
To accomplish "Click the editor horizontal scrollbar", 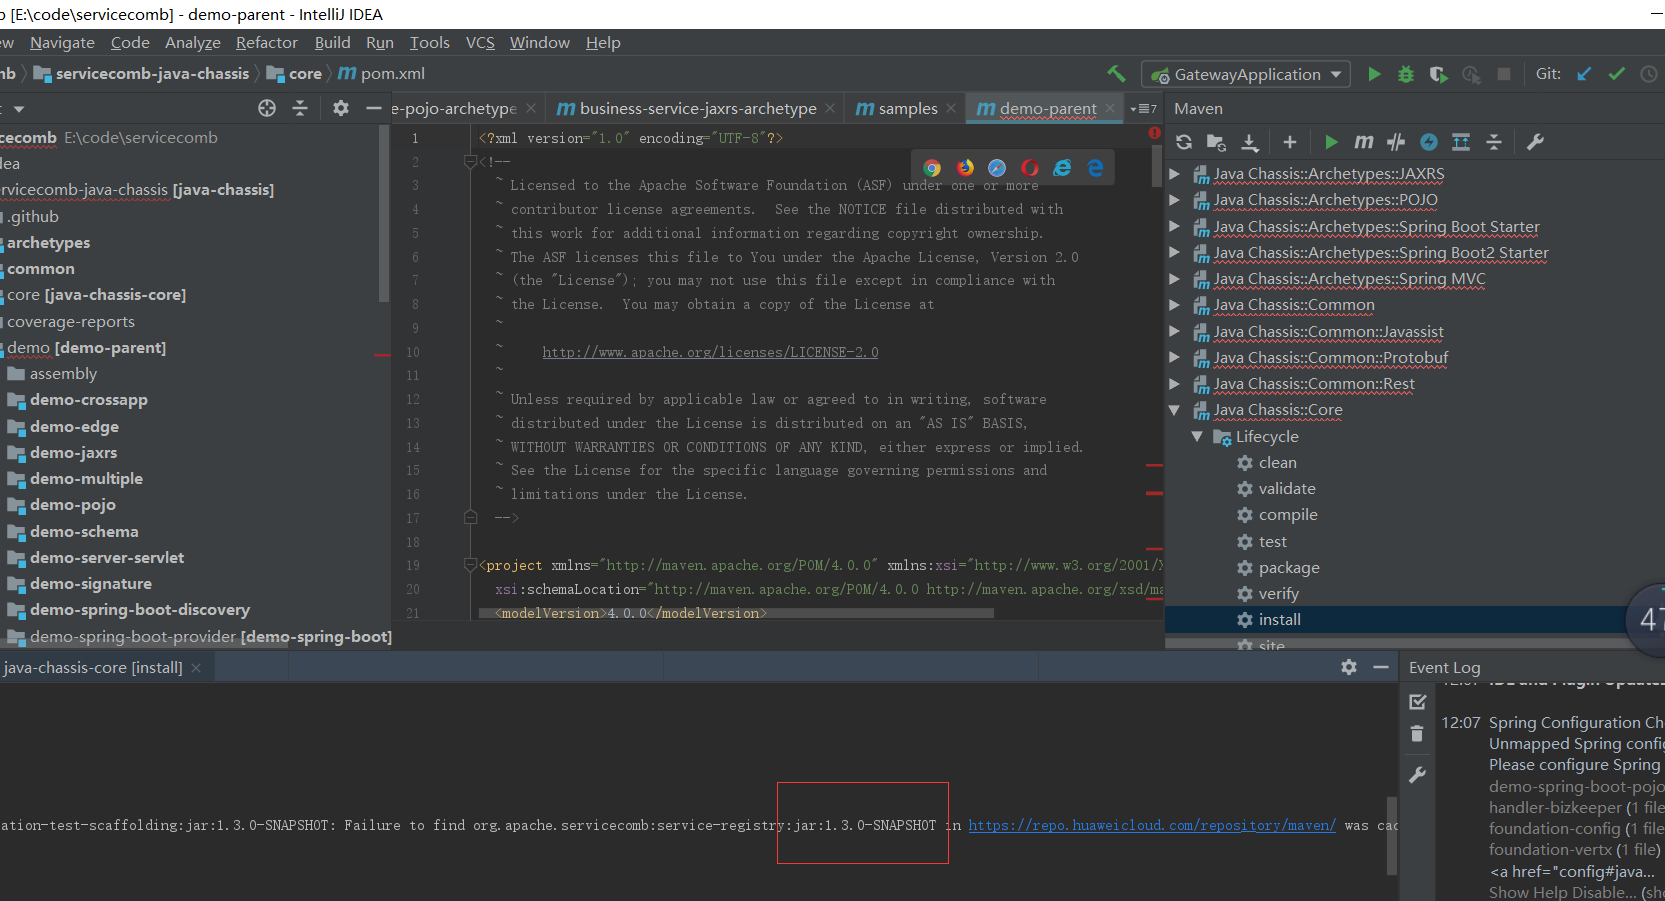I will 736,614.
